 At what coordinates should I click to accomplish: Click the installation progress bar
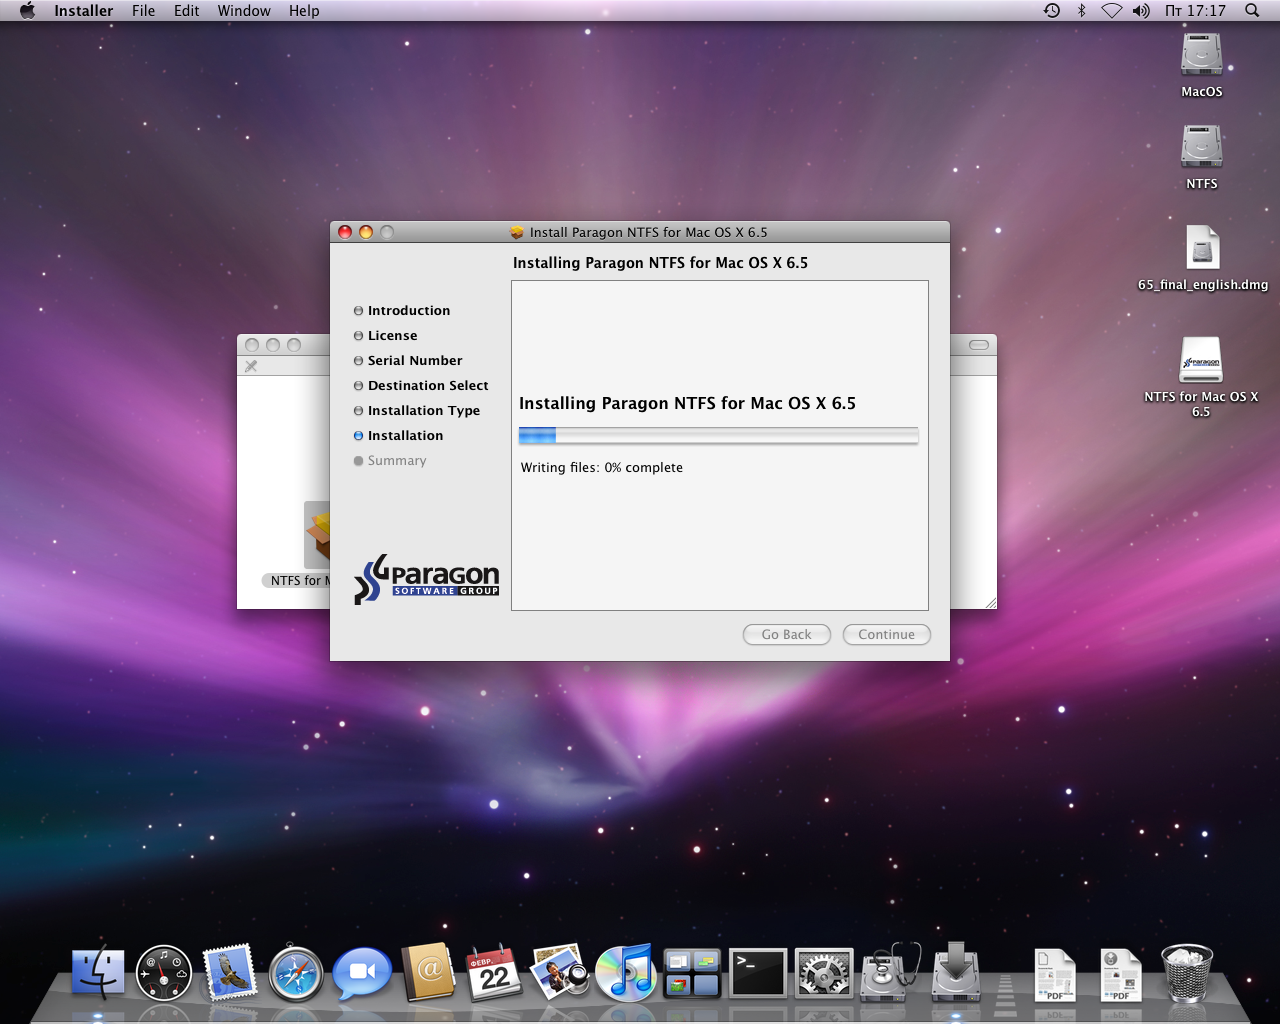pyautogui.click(x=718, y=435)
